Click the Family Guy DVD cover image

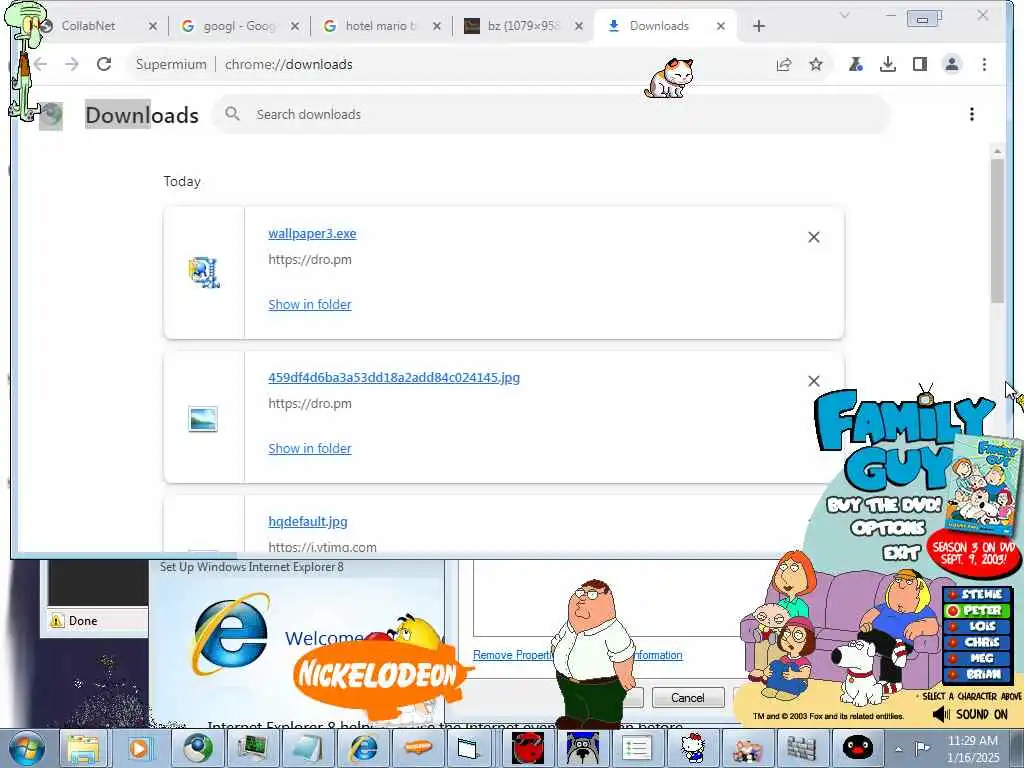(983, 483)
